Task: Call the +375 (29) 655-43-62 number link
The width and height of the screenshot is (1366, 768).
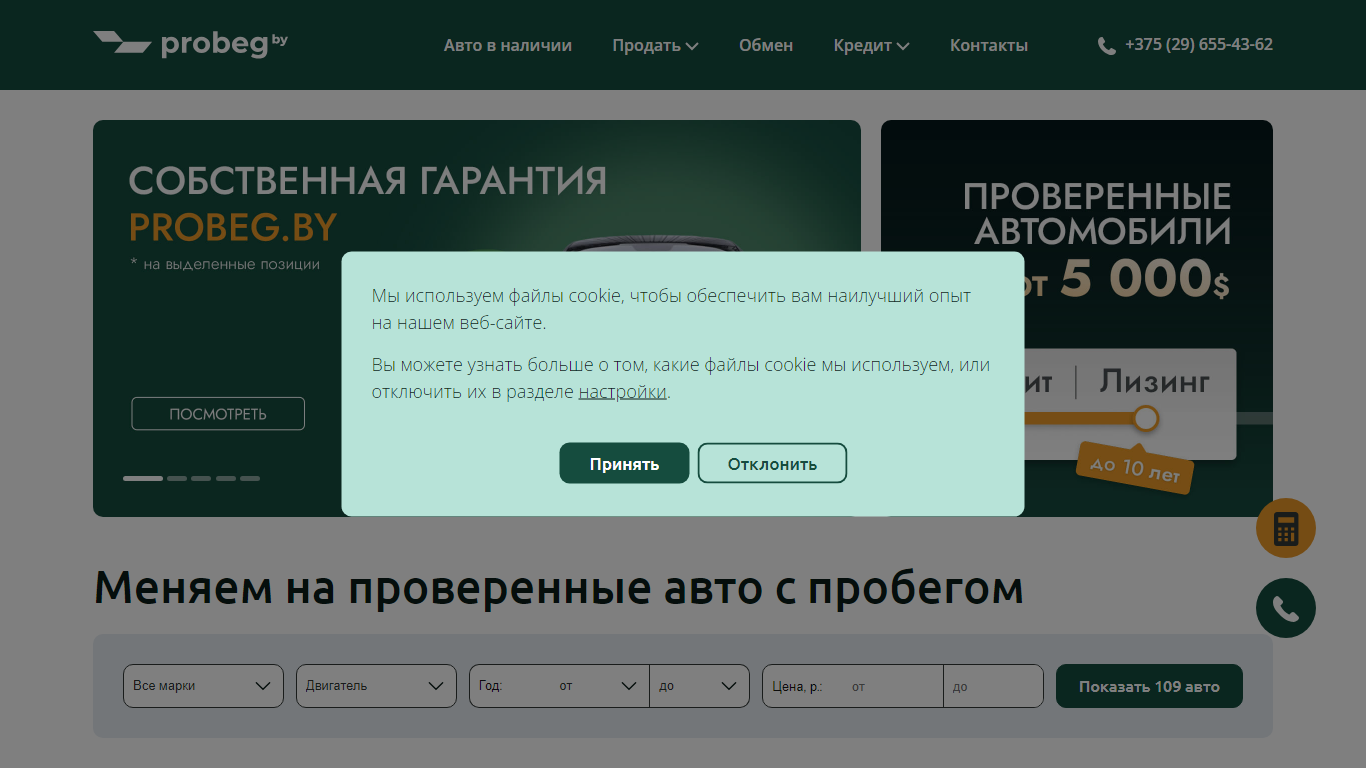Action: [1199, 44]
